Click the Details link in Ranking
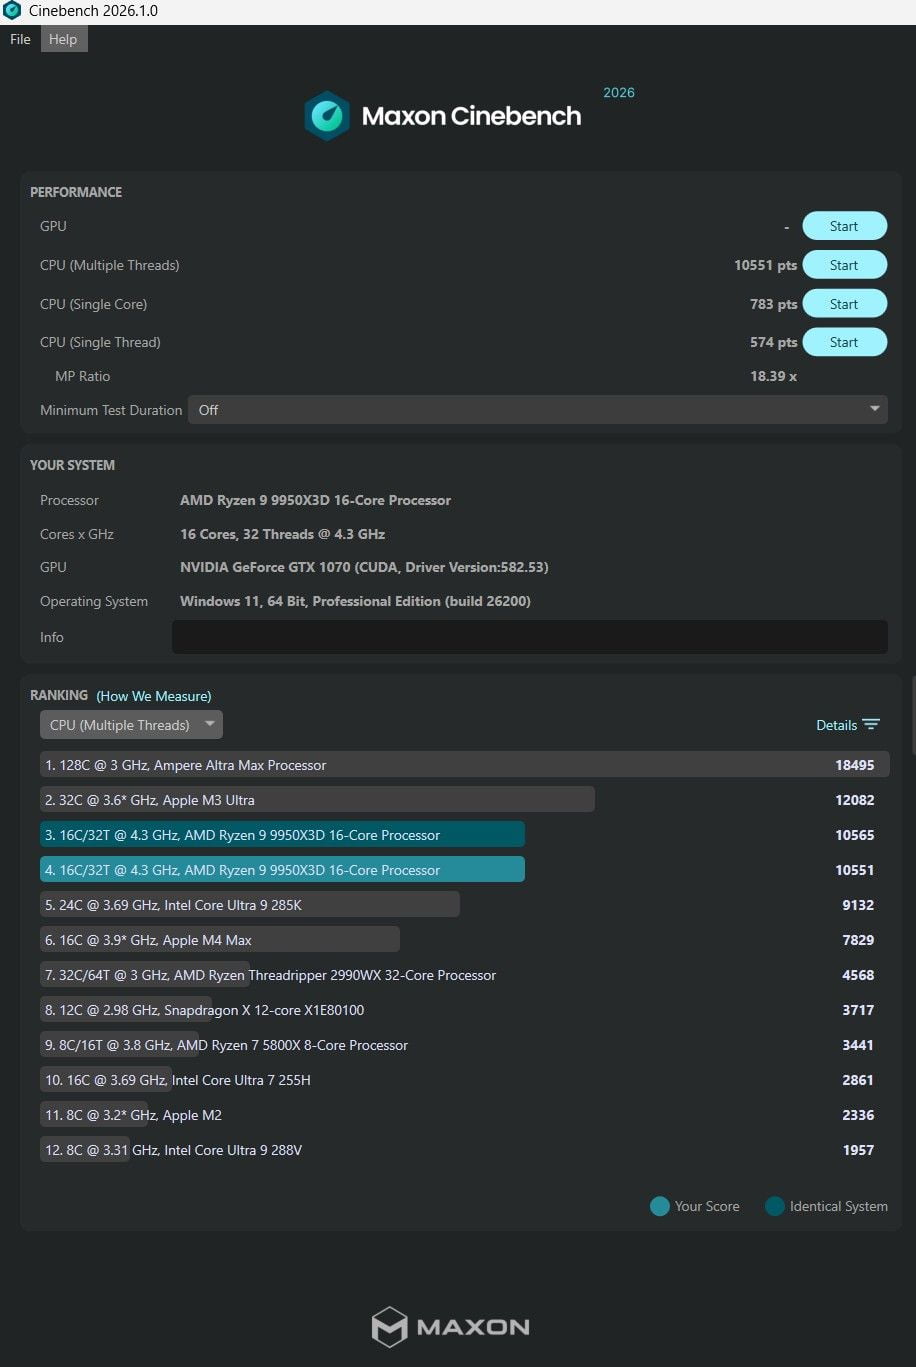 836,725
